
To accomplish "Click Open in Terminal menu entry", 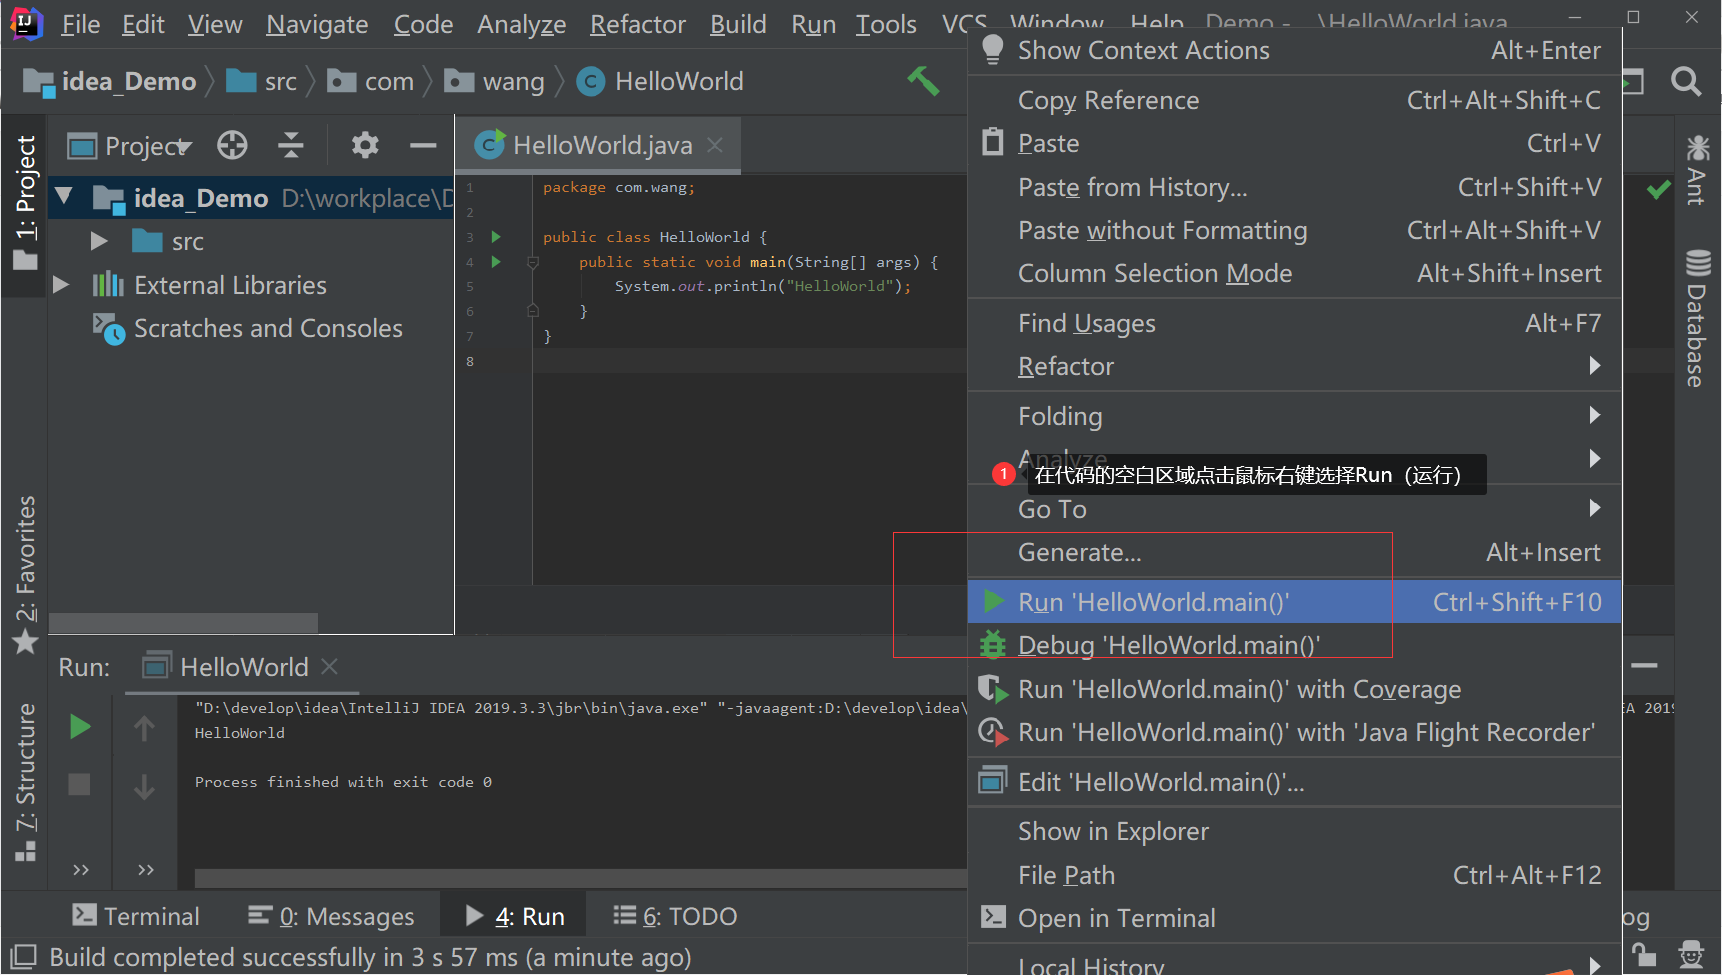I will point(1116,917).
